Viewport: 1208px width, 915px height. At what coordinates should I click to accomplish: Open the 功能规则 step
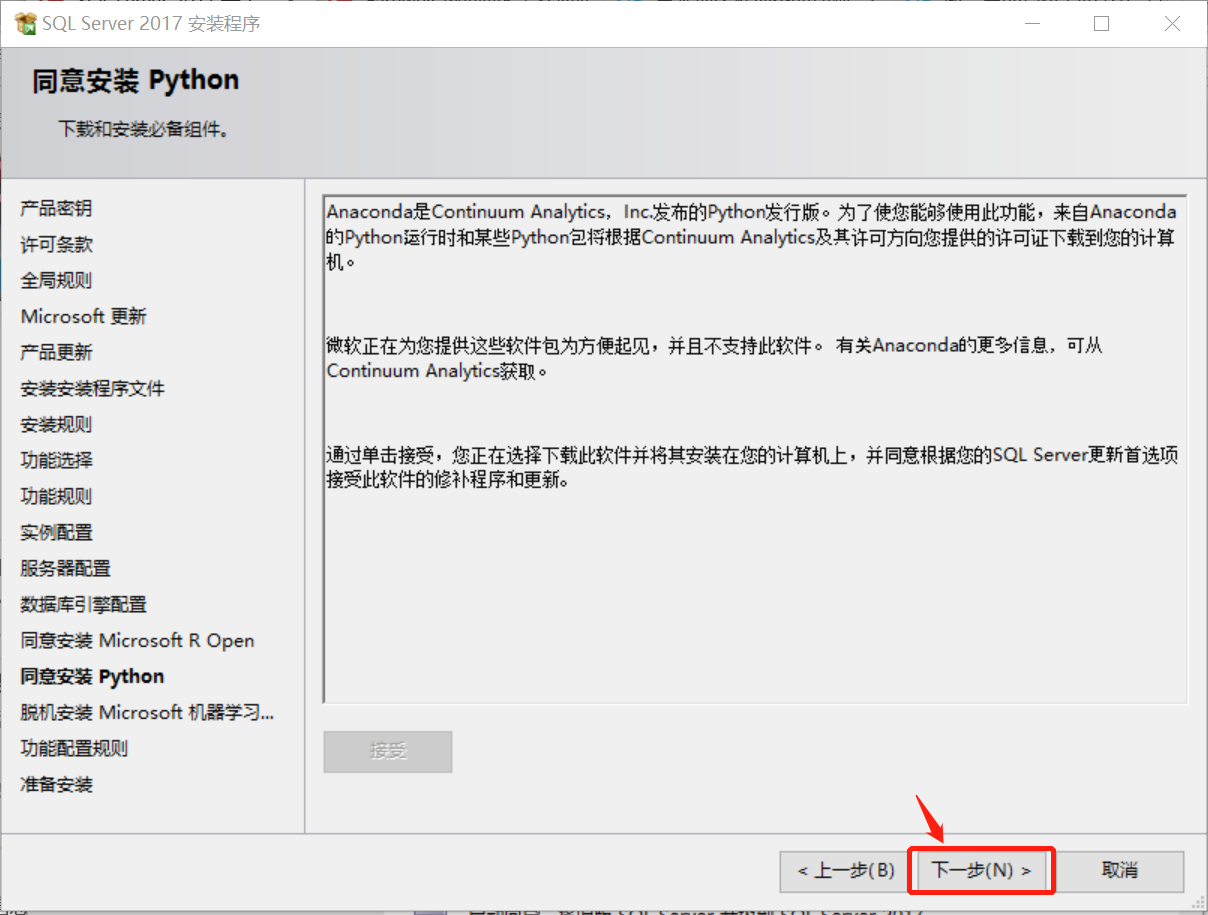[56, 496]
